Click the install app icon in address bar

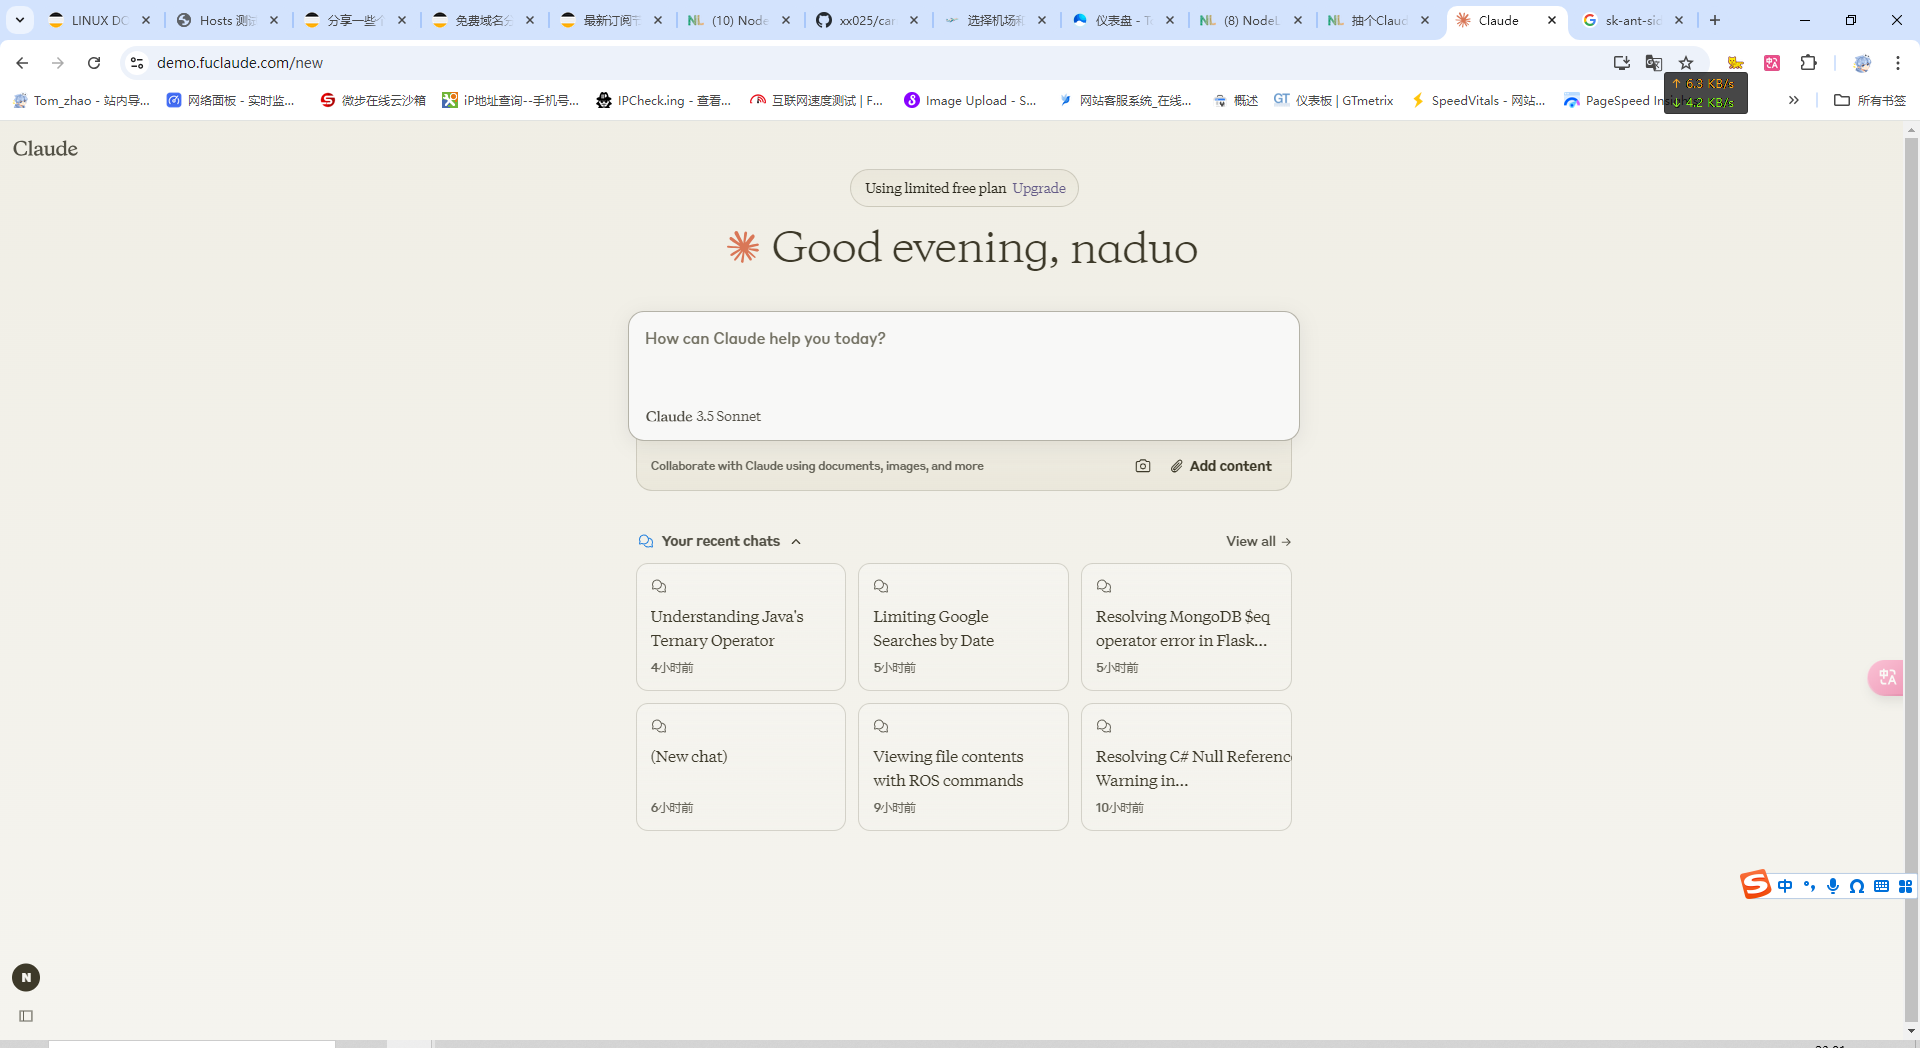(x=1622, y=63)
